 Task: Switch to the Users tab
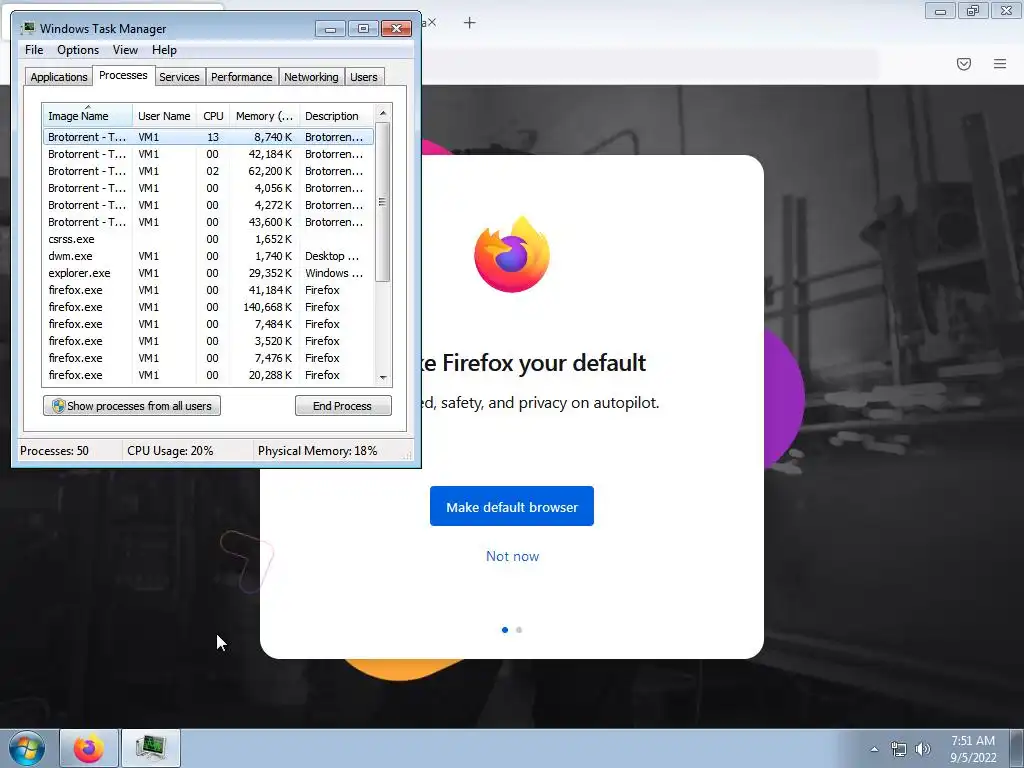pos(364,77)
